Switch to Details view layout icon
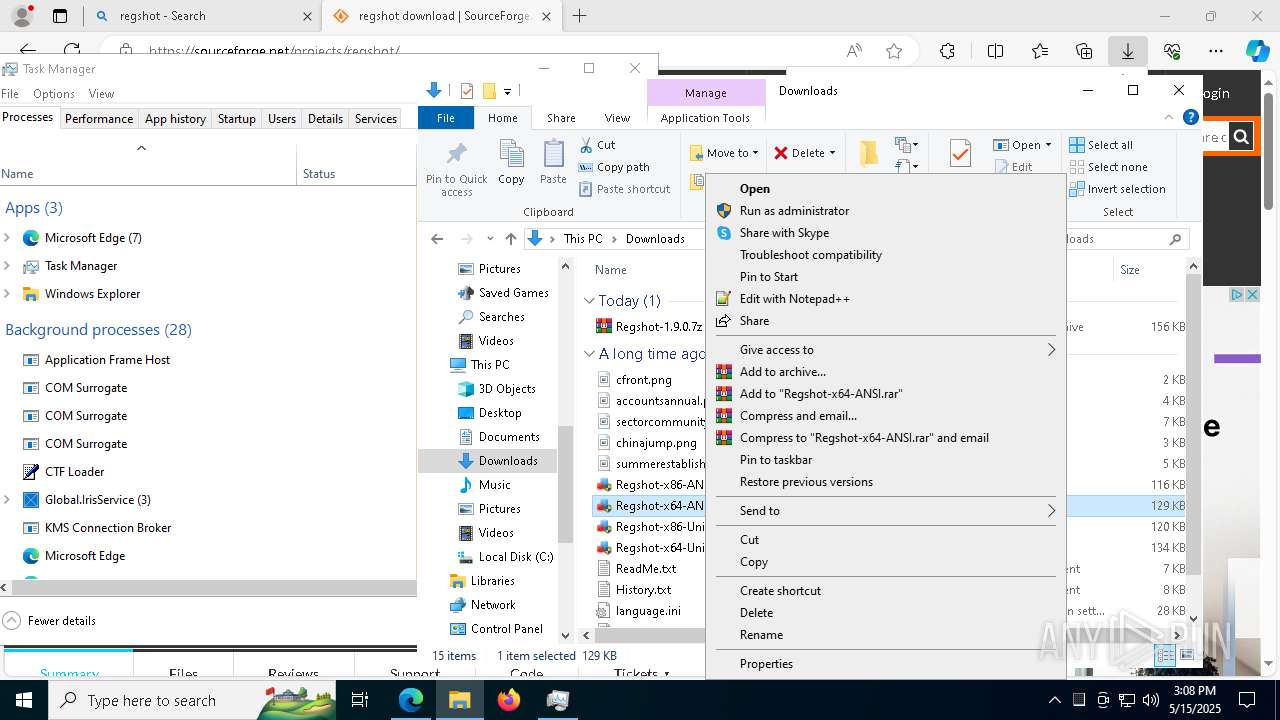This screenshot has height=720, width=1280. coord(1165,656)
